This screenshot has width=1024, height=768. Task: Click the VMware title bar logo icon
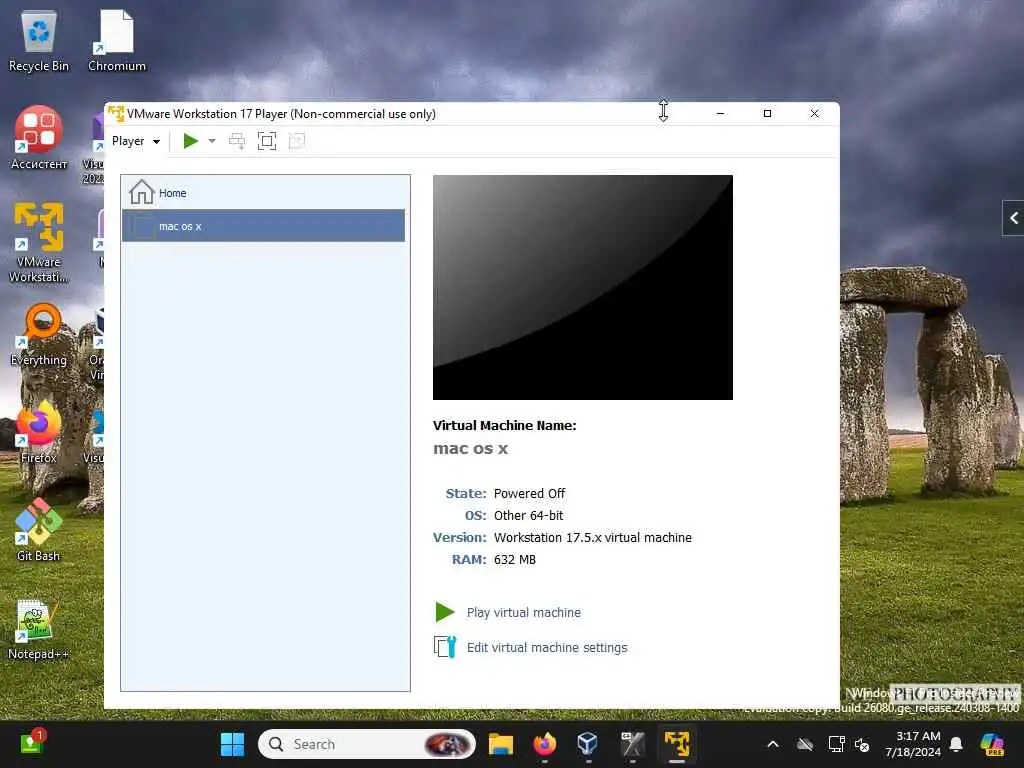click(116, 114)
